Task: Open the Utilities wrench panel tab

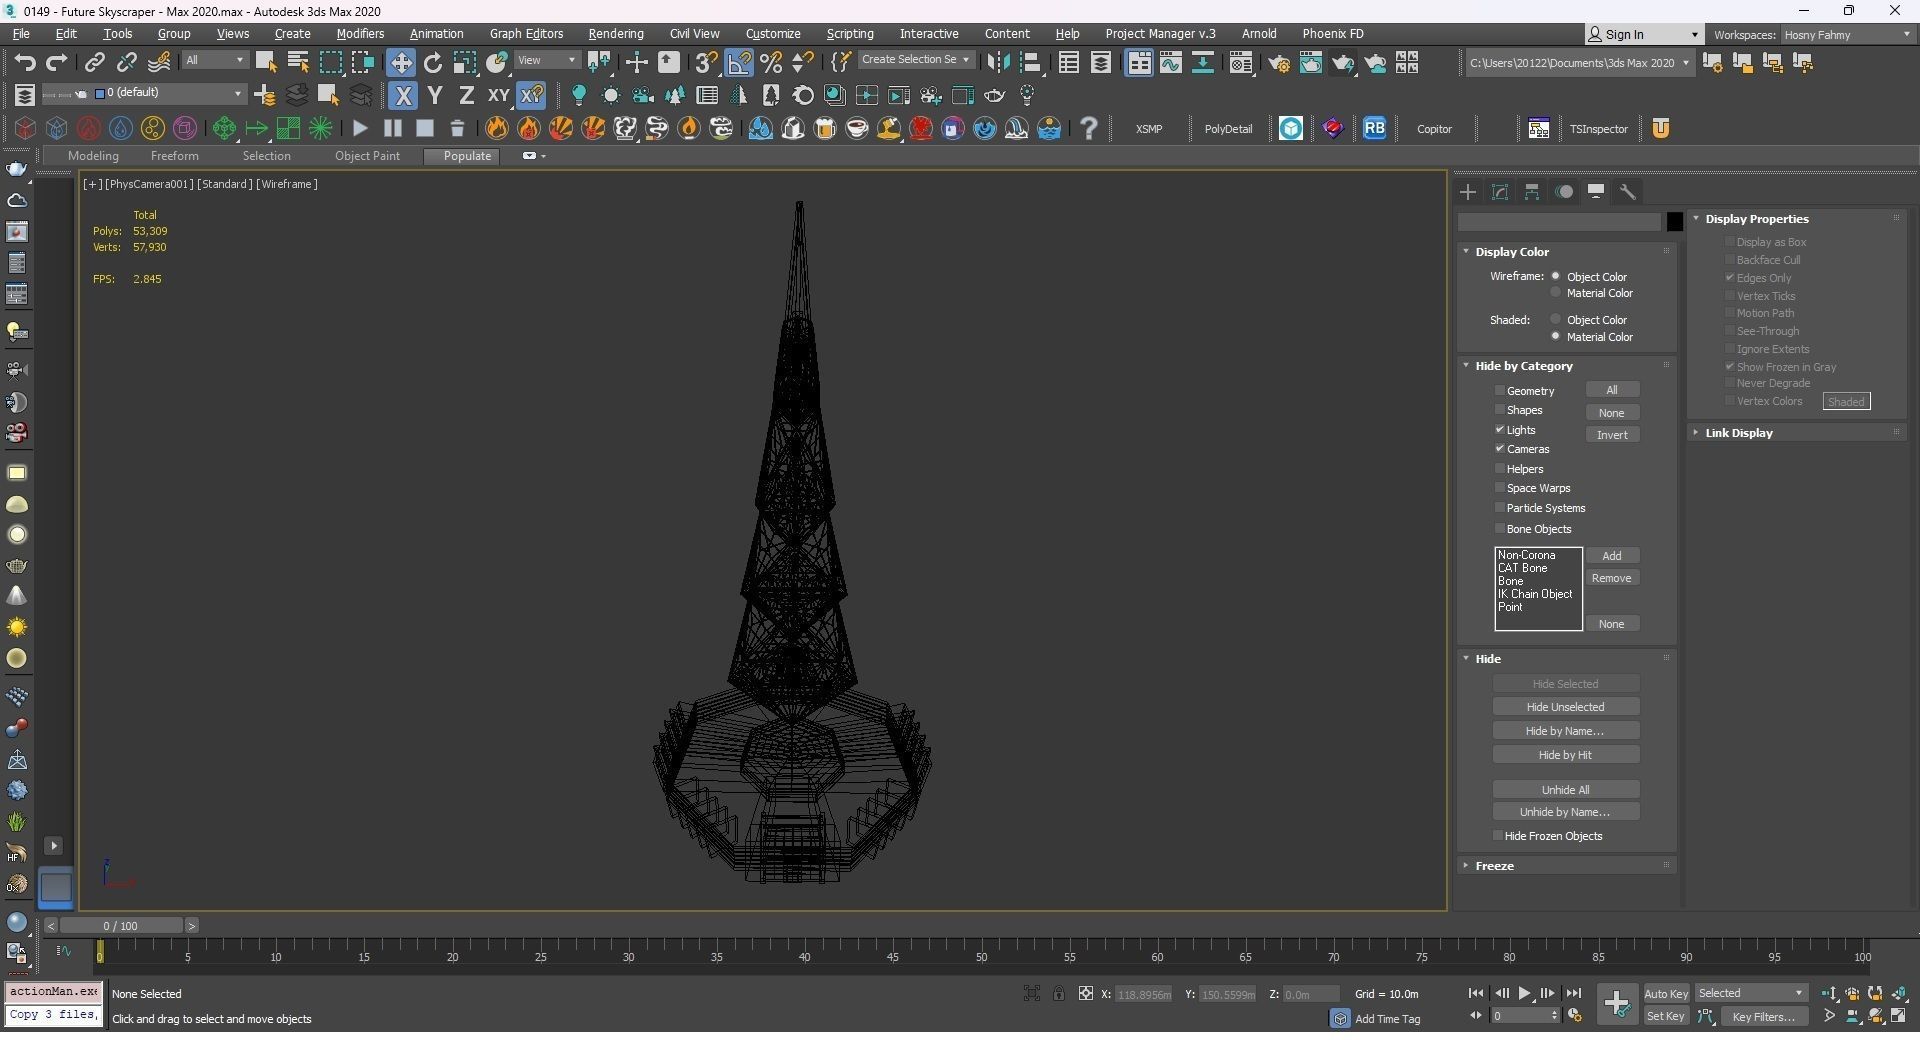Action: (x=1628, y=191)
